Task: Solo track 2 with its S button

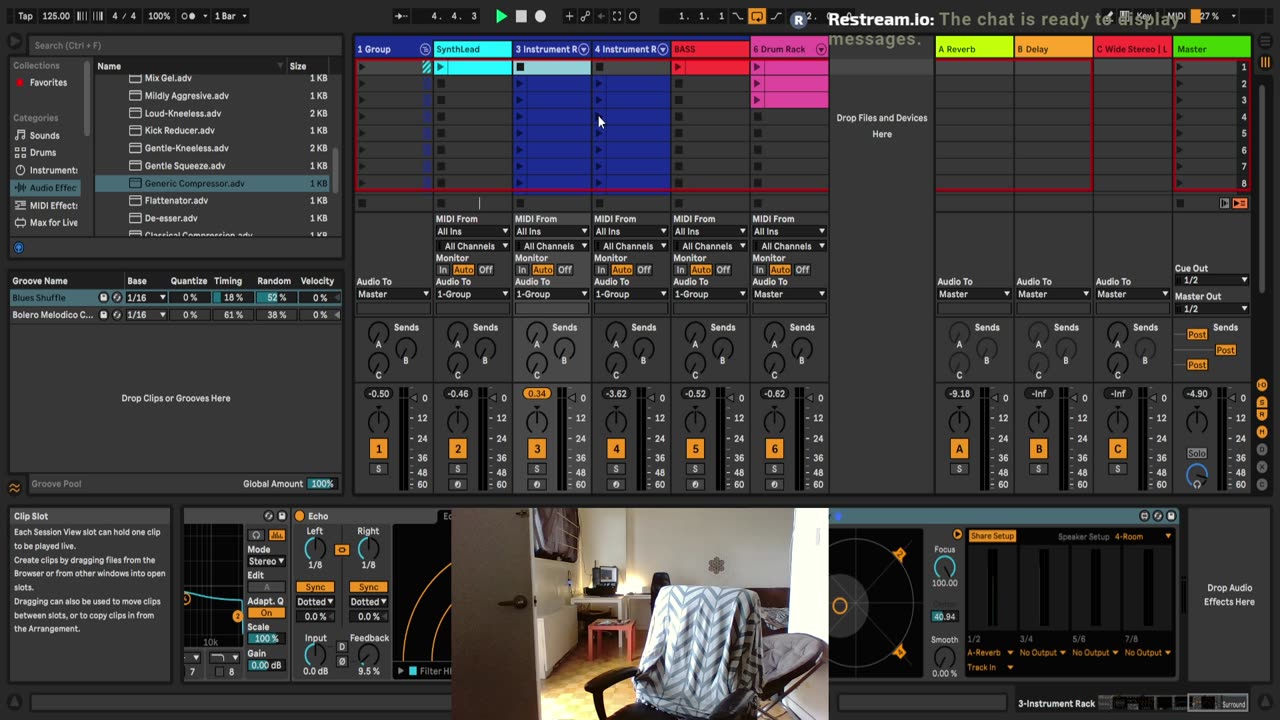Action: pos(458,469)
